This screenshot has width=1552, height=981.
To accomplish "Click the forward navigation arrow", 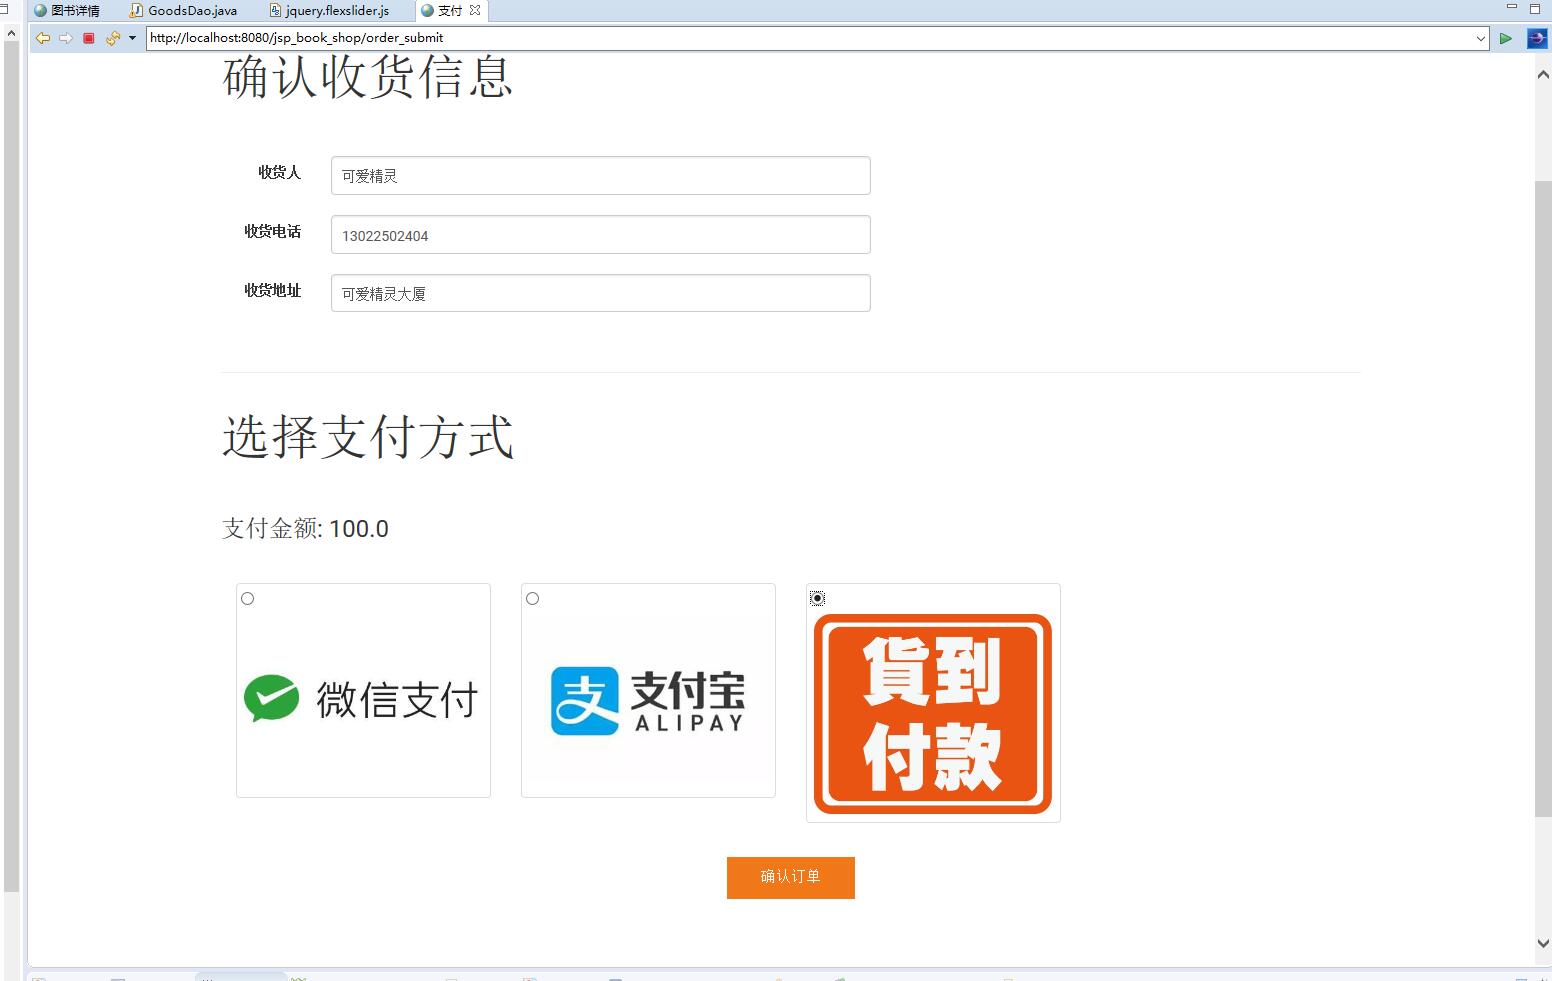I will [x=66, y=38].
